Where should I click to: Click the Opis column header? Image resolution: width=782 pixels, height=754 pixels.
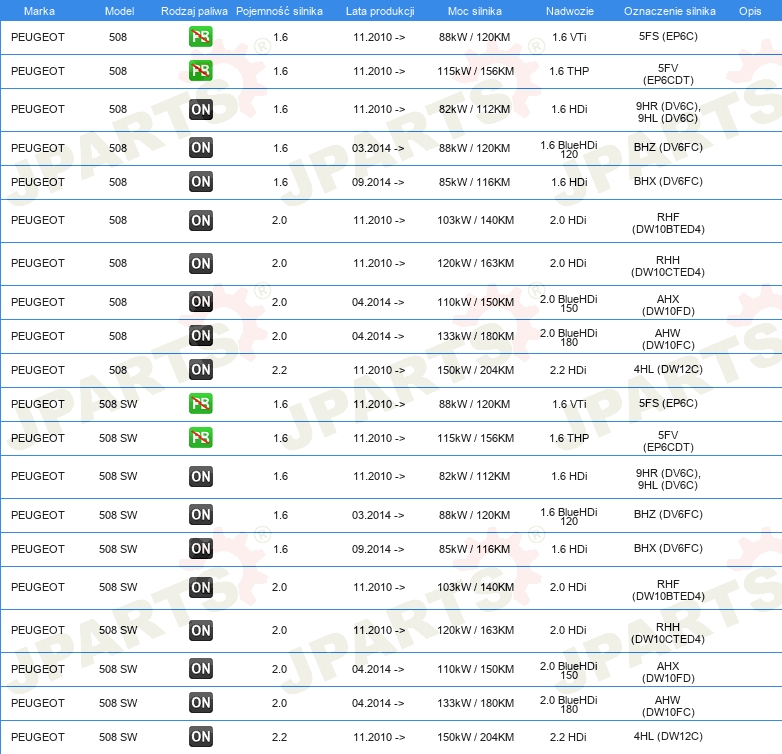(750, 11)
